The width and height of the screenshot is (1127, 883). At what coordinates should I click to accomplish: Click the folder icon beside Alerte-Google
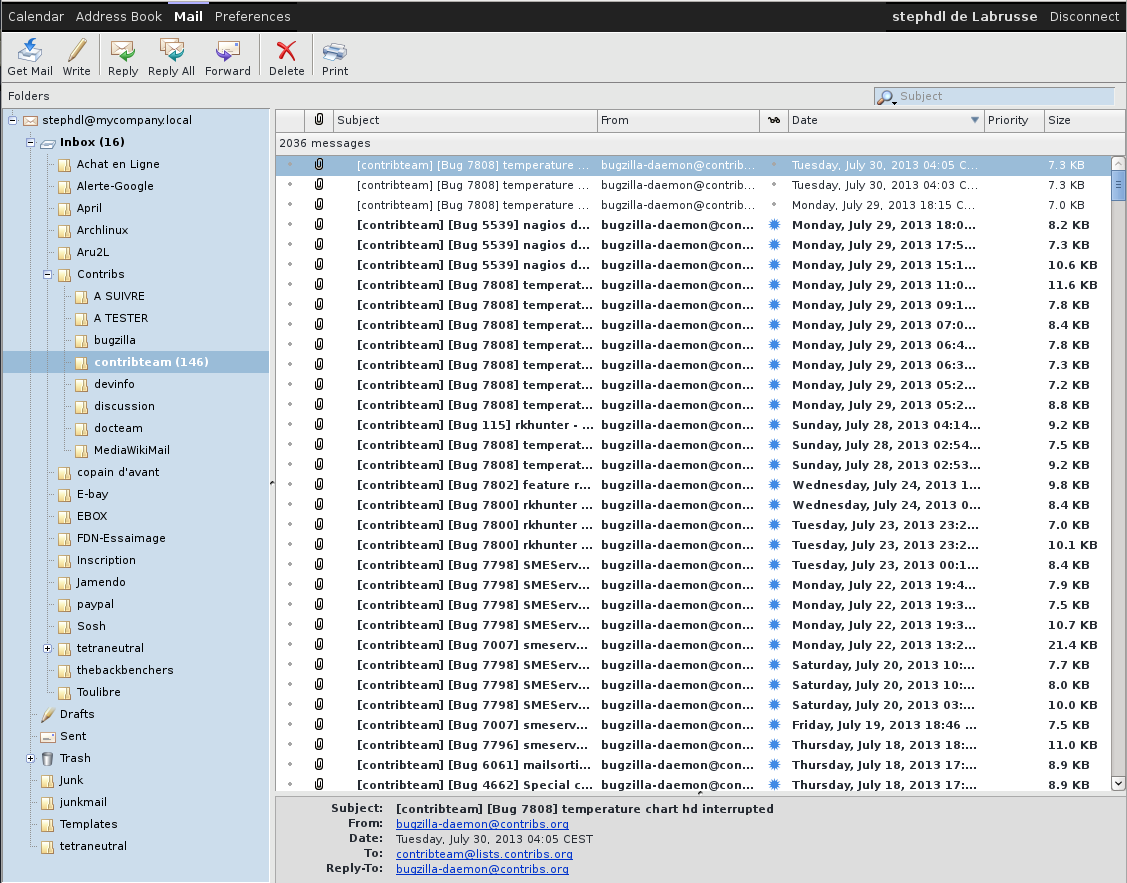point(65,187)
